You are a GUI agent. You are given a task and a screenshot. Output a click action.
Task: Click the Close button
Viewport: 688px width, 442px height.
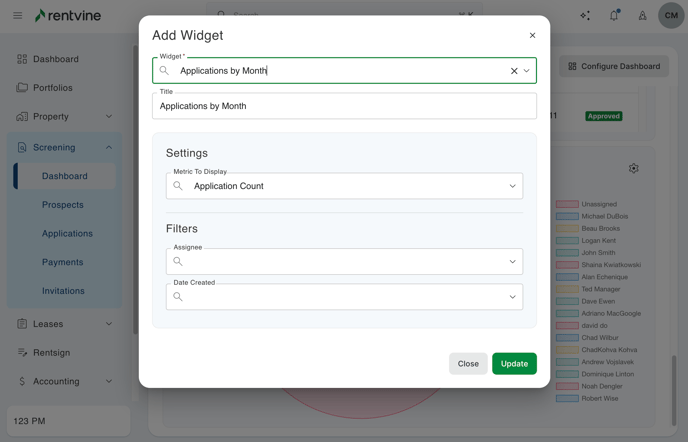(x=468, y=364)
